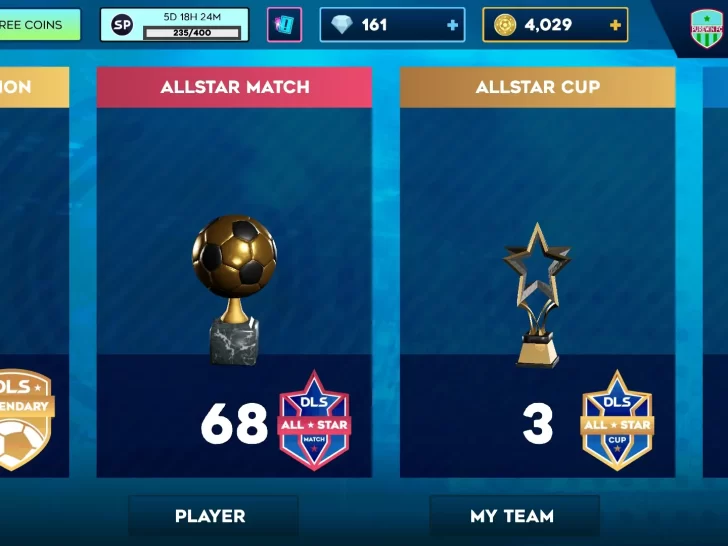Click the 4,029 coins balance
This screenshot has height=546, width=728.
pos(548,25)
